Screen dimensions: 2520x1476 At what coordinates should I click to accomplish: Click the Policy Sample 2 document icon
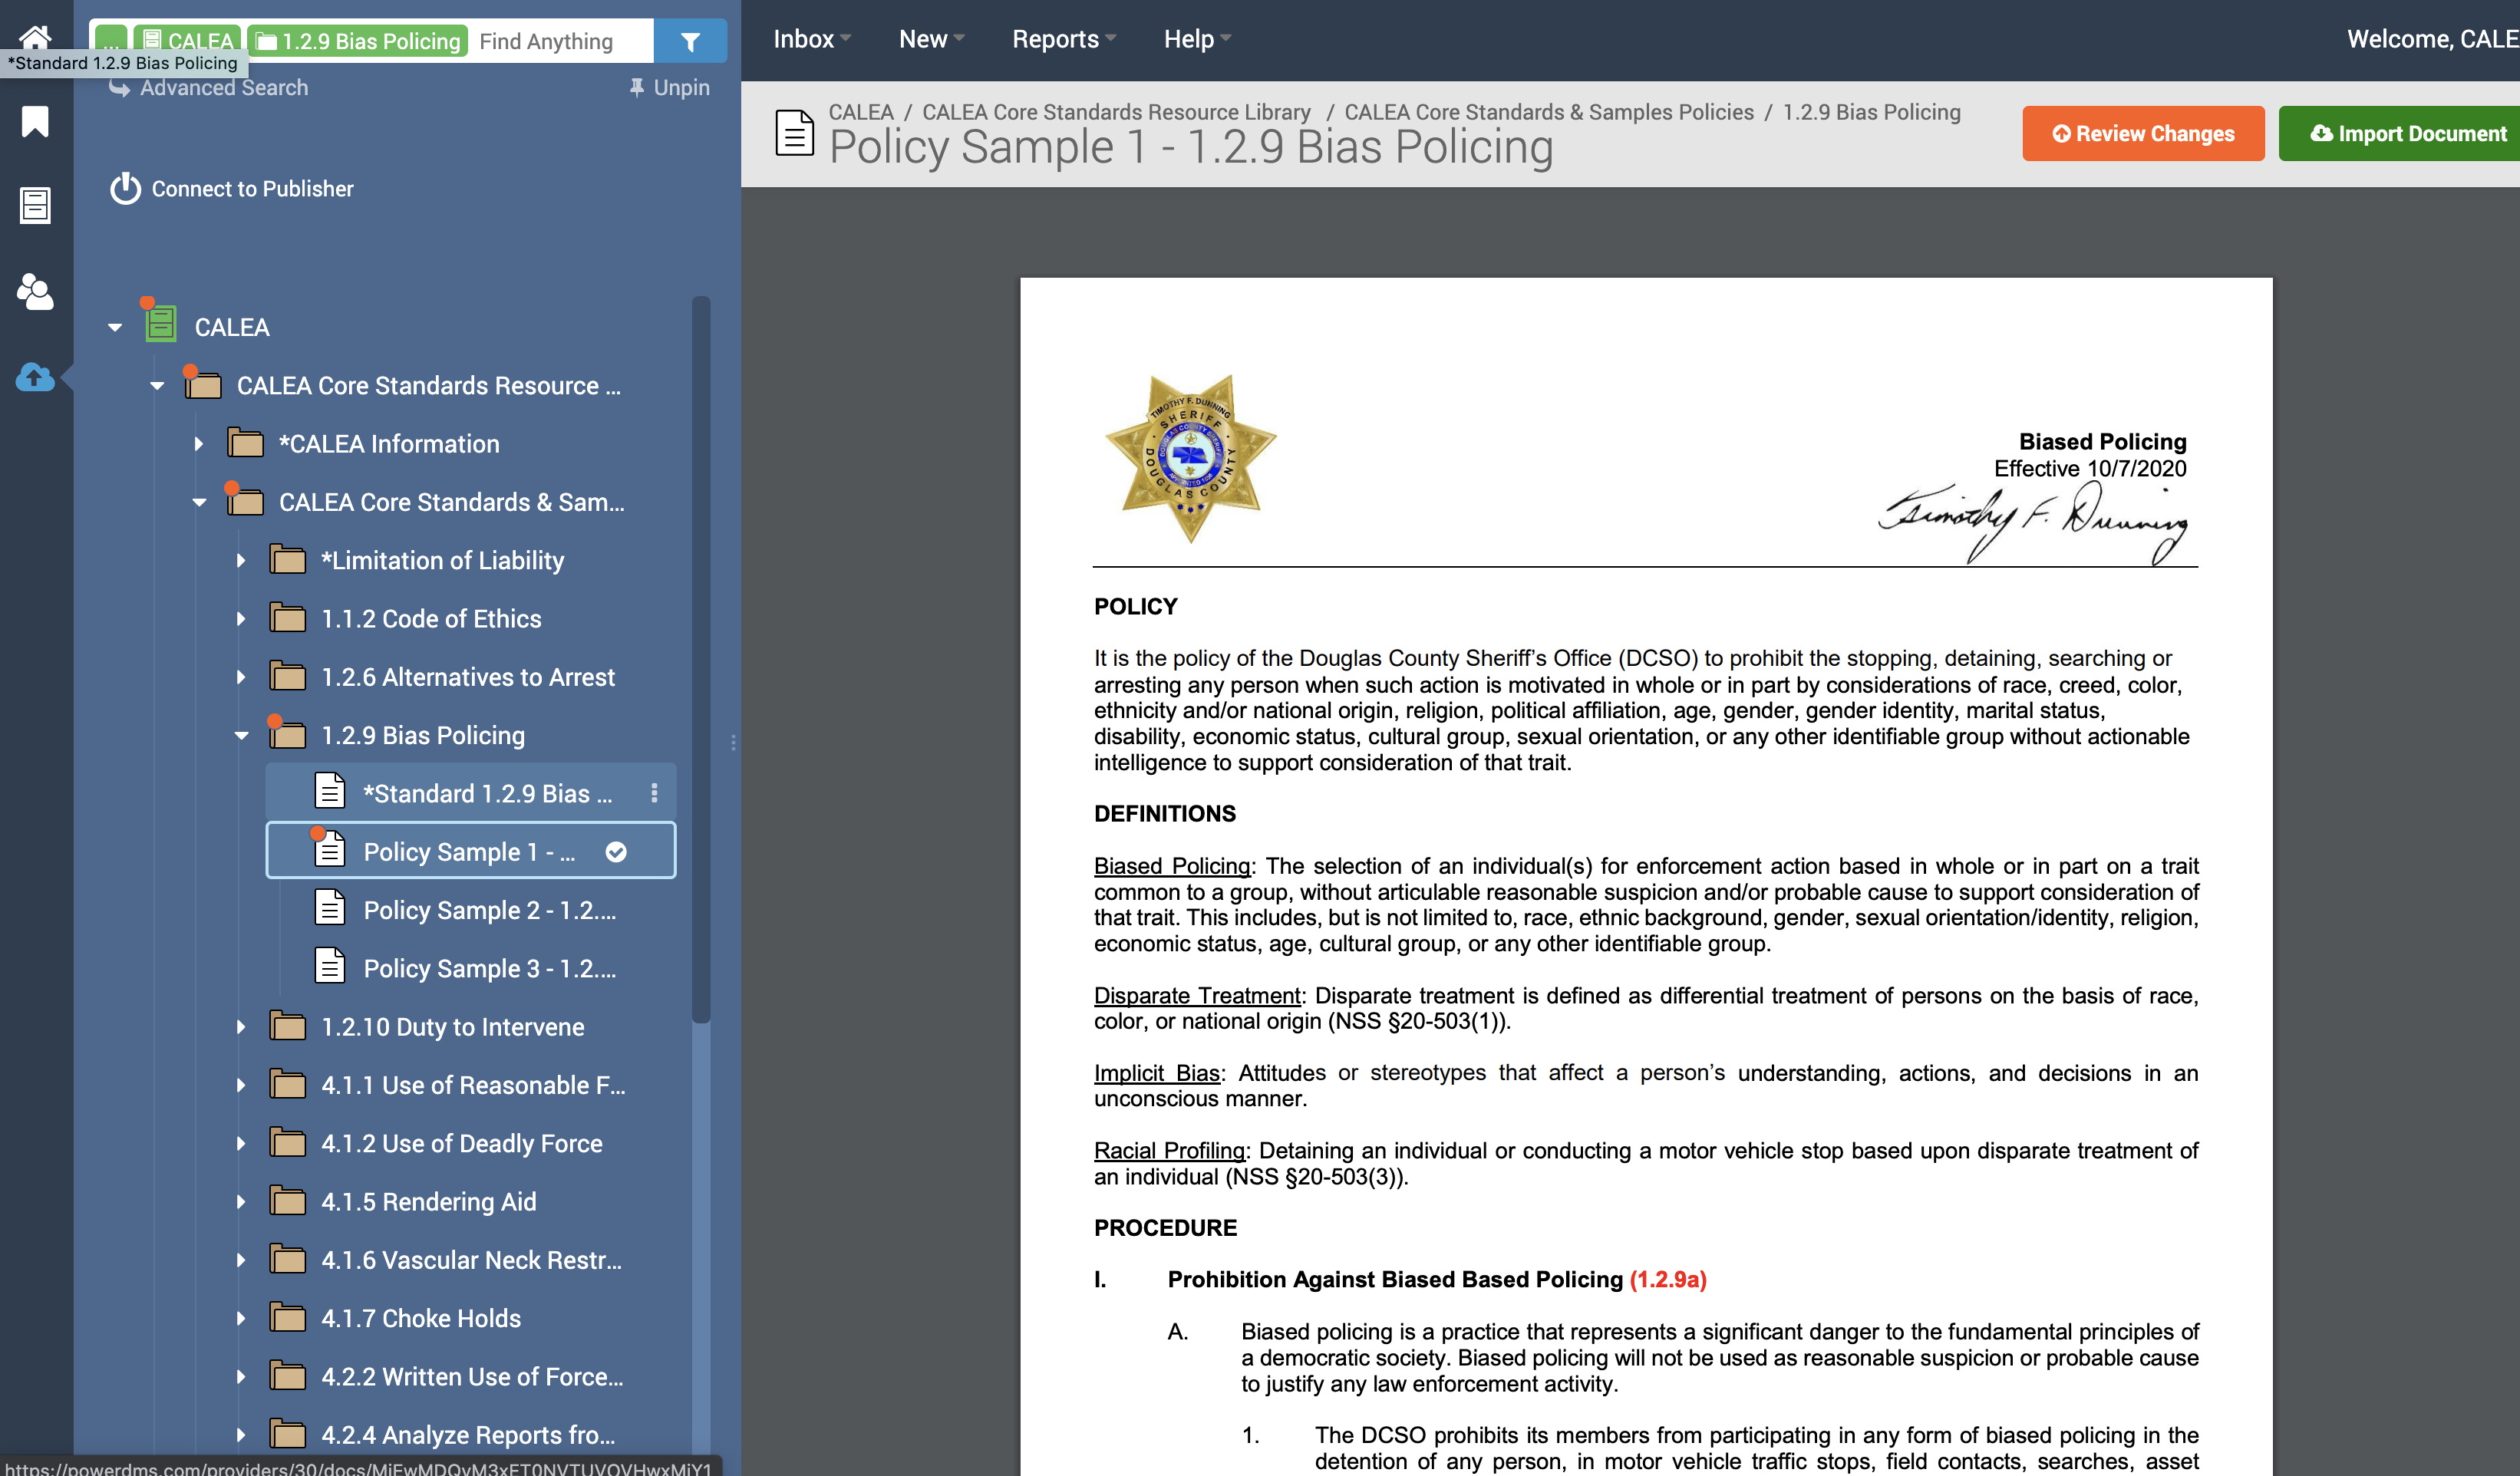coord(330,908)
